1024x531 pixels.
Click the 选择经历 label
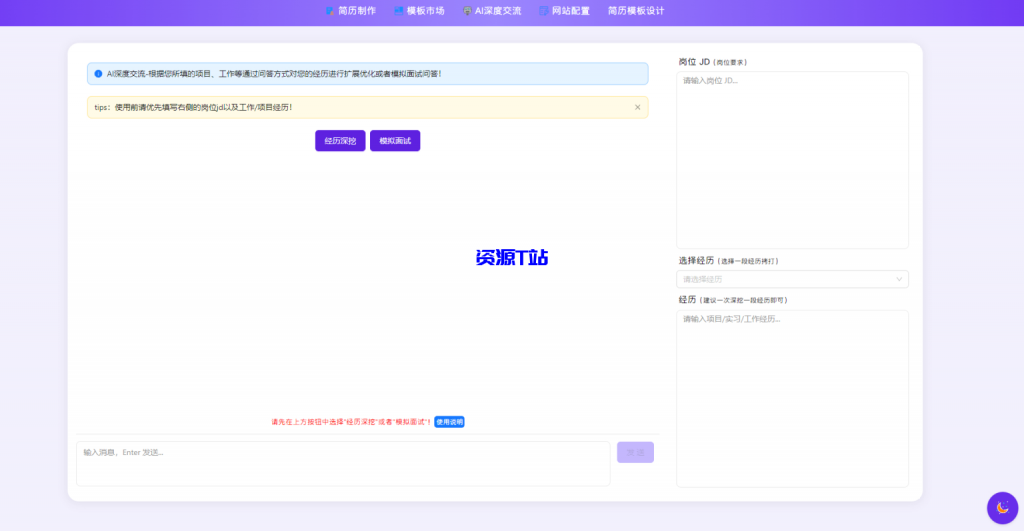[x=696, y=261]
